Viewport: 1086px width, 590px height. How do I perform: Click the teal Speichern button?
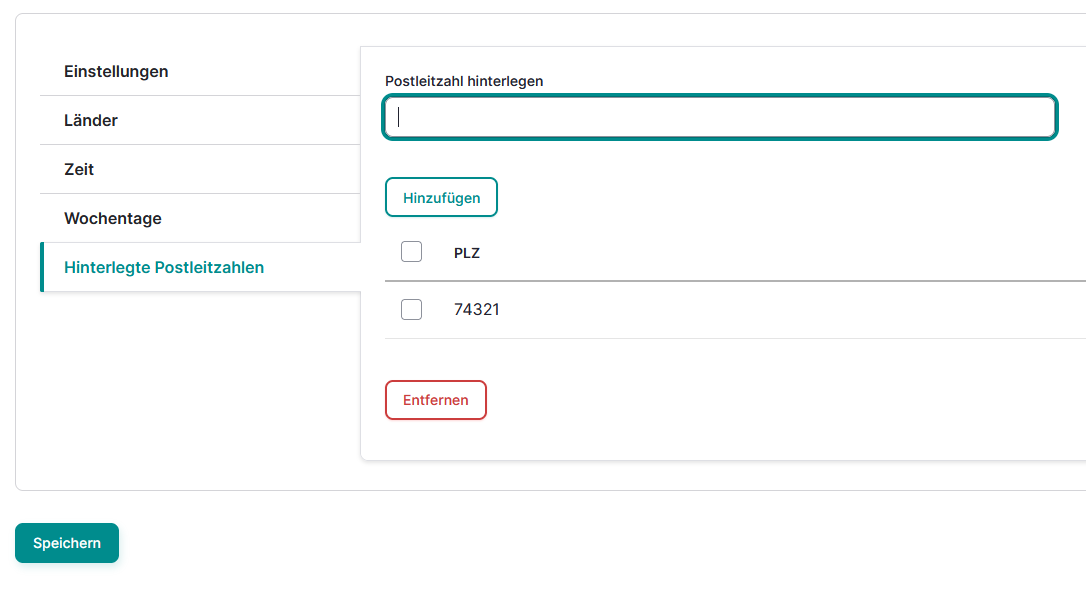coord(67,543)
